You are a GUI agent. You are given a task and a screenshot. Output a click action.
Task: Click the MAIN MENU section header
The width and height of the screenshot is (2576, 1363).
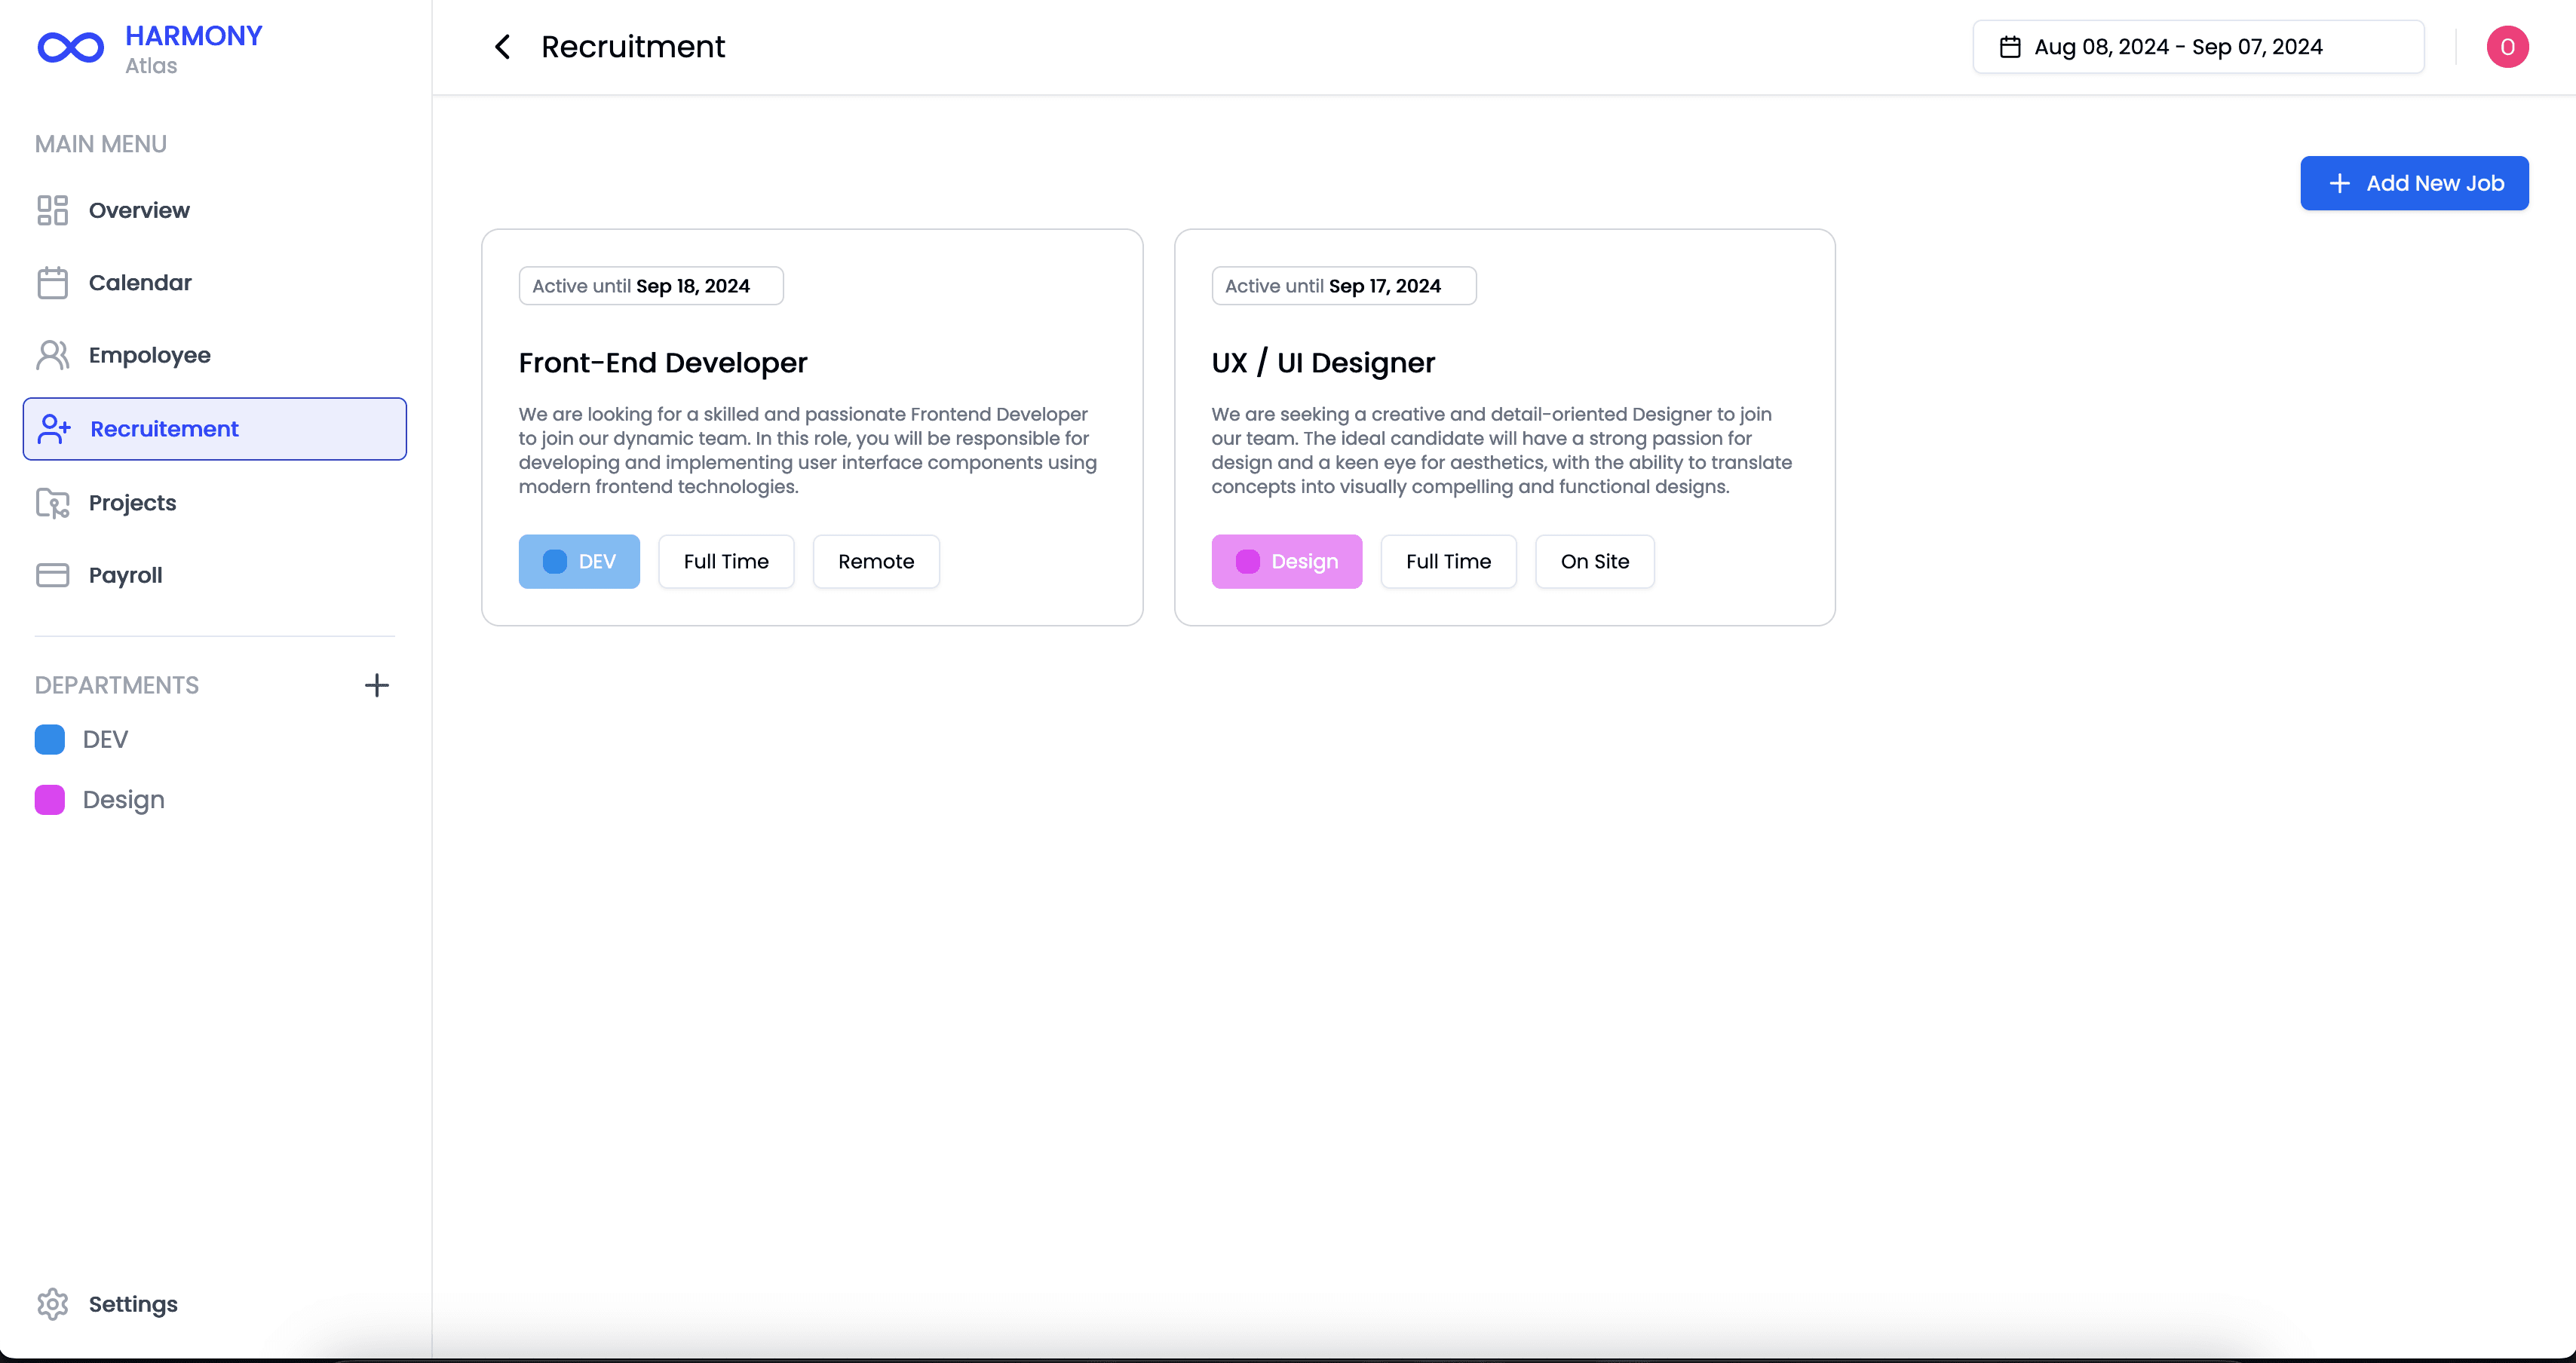pyautogui.click(x=101, y=144)
